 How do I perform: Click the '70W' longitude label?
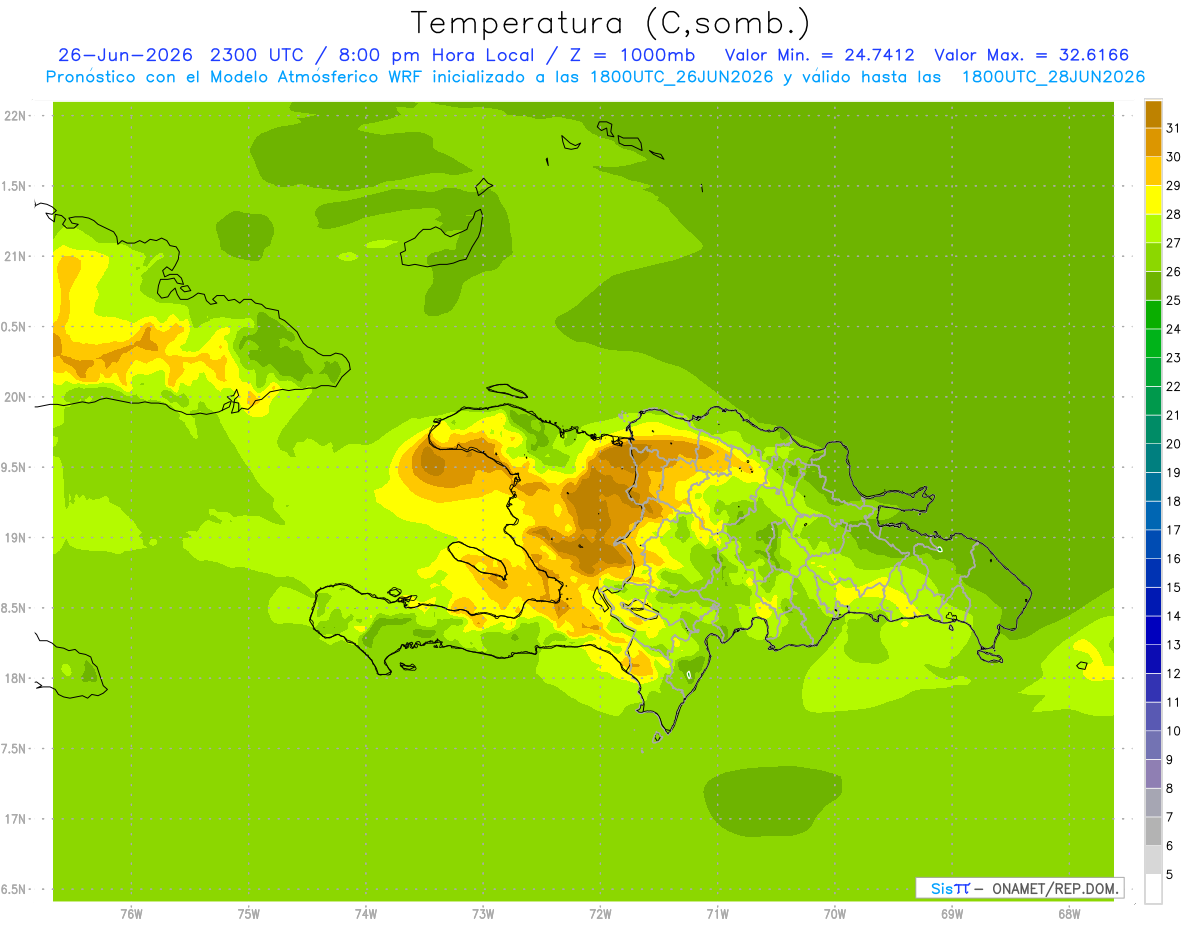coord(835,913)
